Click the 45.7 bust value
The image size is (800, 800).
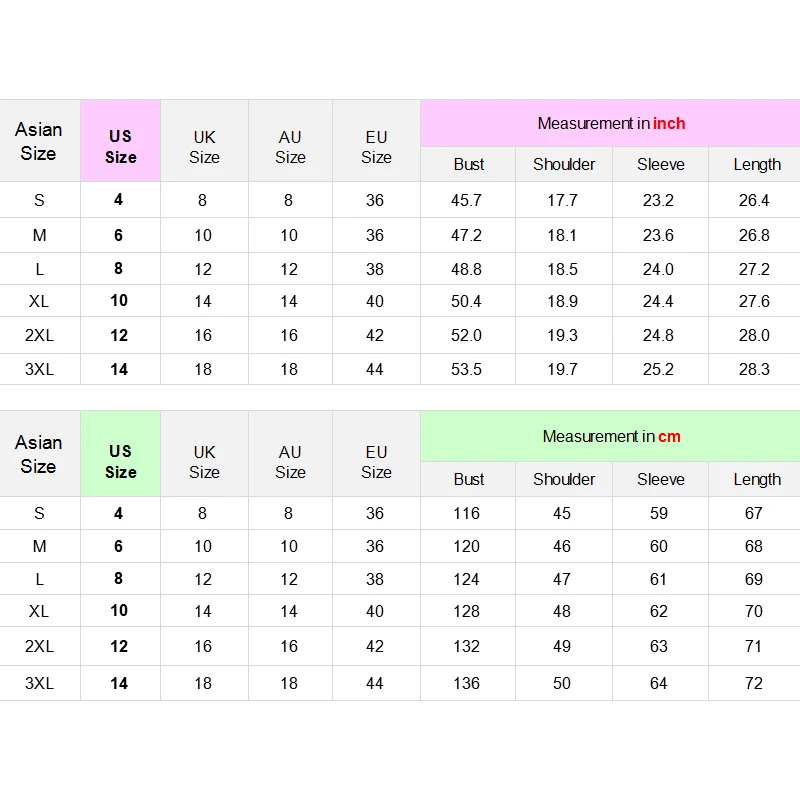[466, 200]
